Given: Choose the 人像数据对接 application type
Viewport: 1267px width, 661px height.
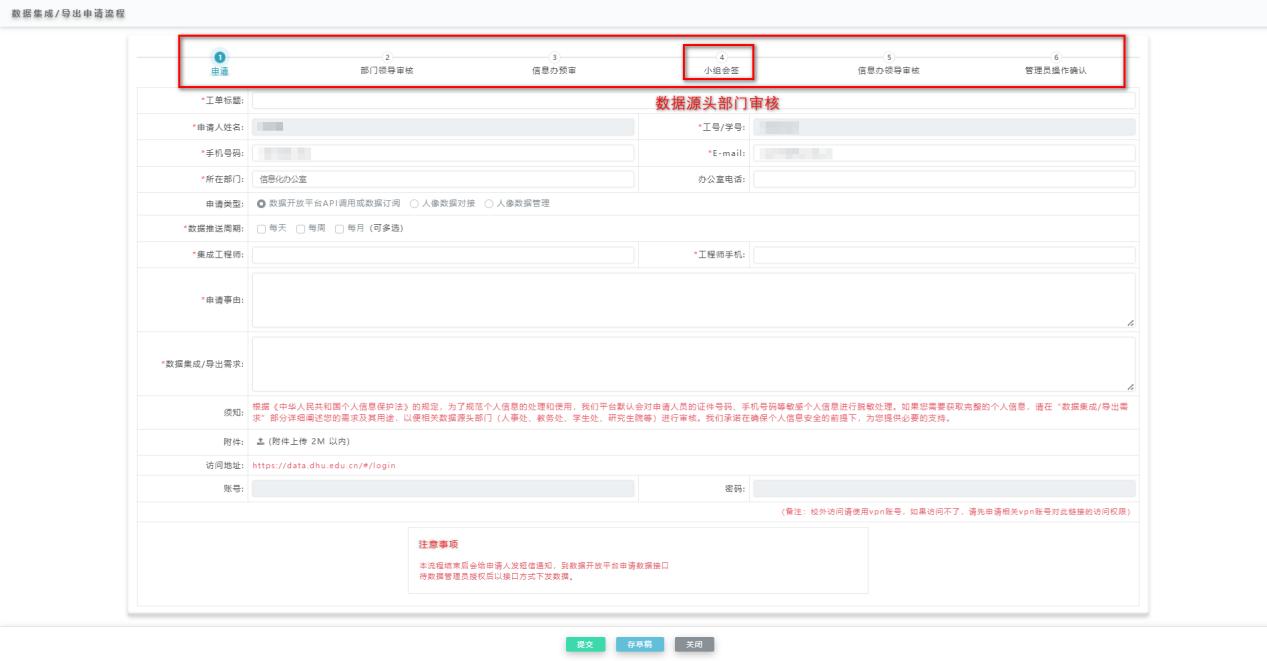Looking at the screenshot, I should point(413,203).
